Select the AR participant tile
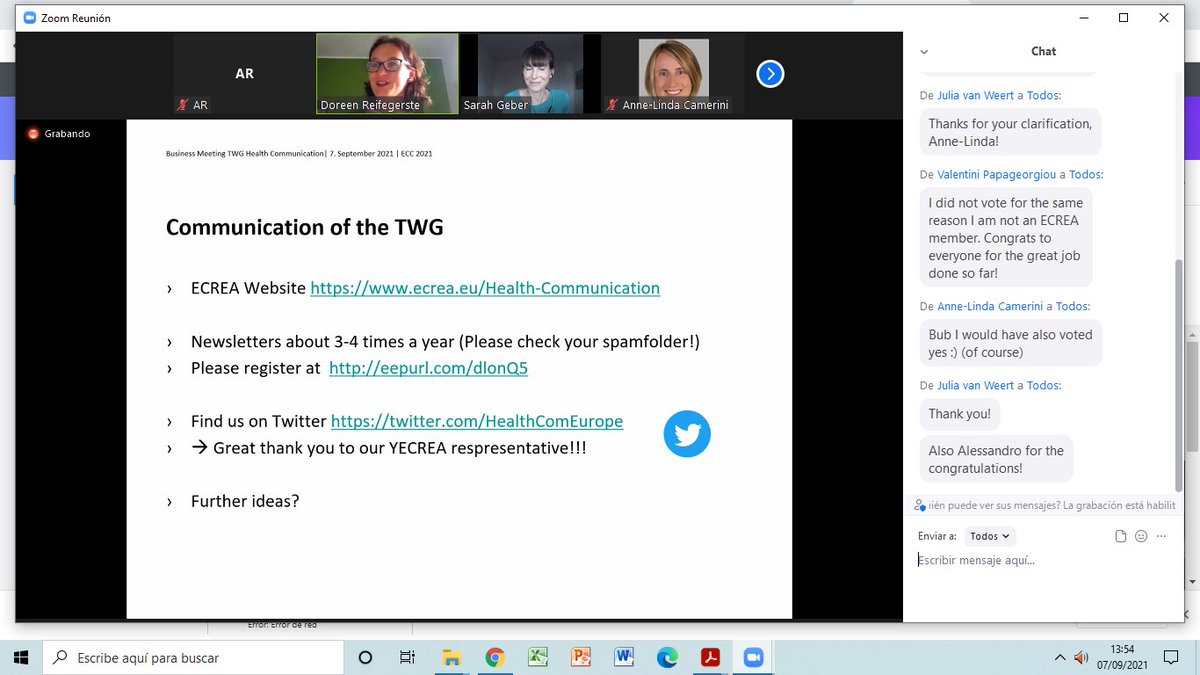The image size is (1200, 675). (244, 73)
